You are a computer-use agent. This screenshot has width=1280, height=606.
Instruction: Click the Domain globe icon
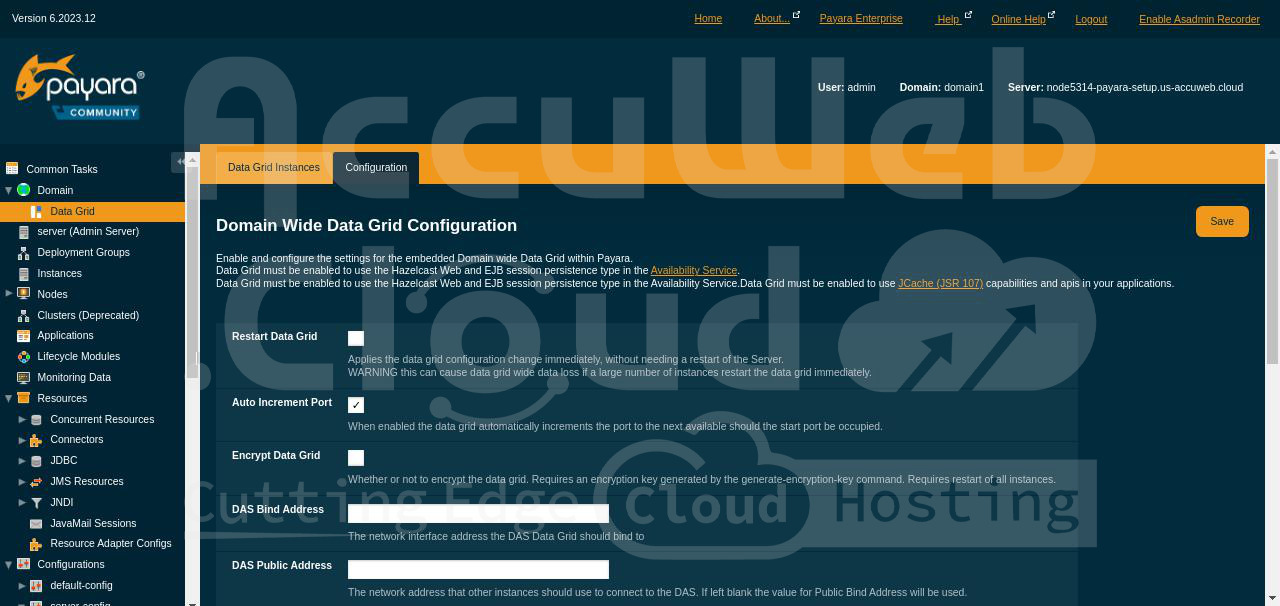point(24,190)
